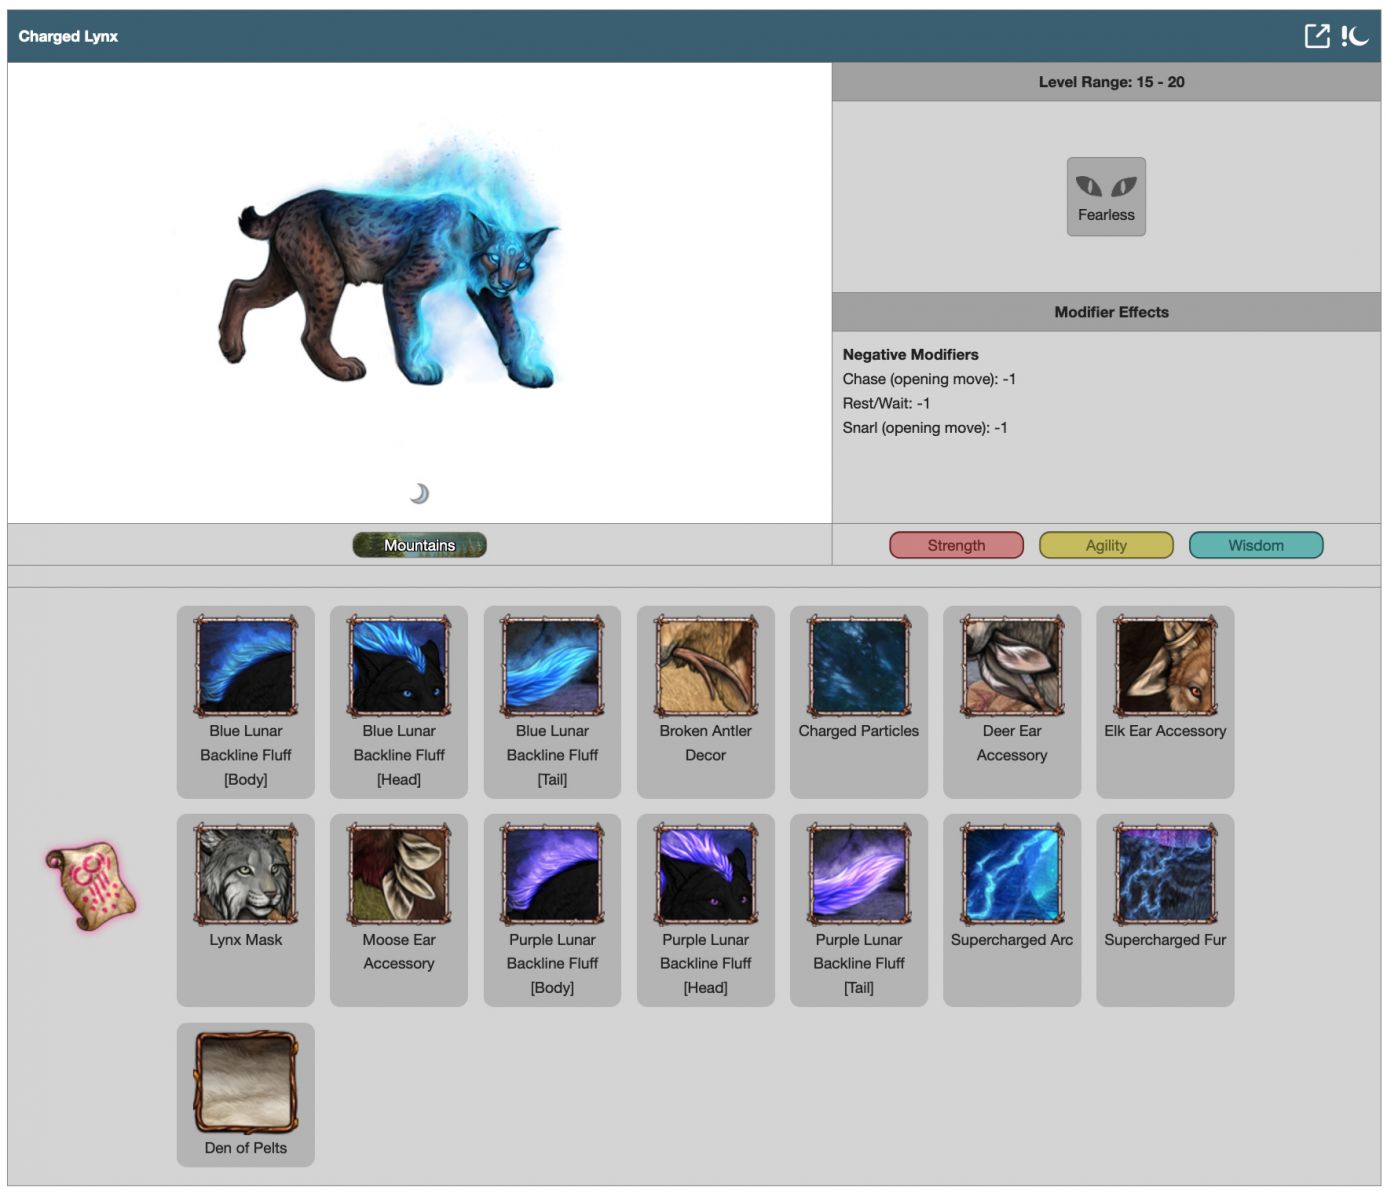Open the Blue Lunar Backline Fluff [Body] item
1387x1198 pixels.
pyautogui.click(x=246, y=667)
